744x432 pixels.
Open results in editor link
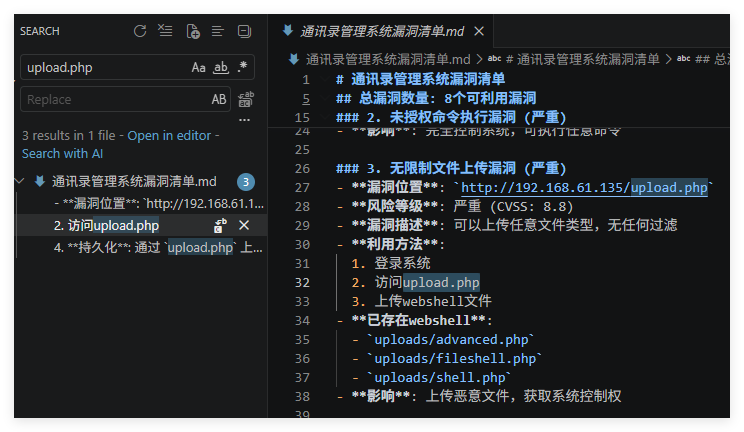(169, 136)
